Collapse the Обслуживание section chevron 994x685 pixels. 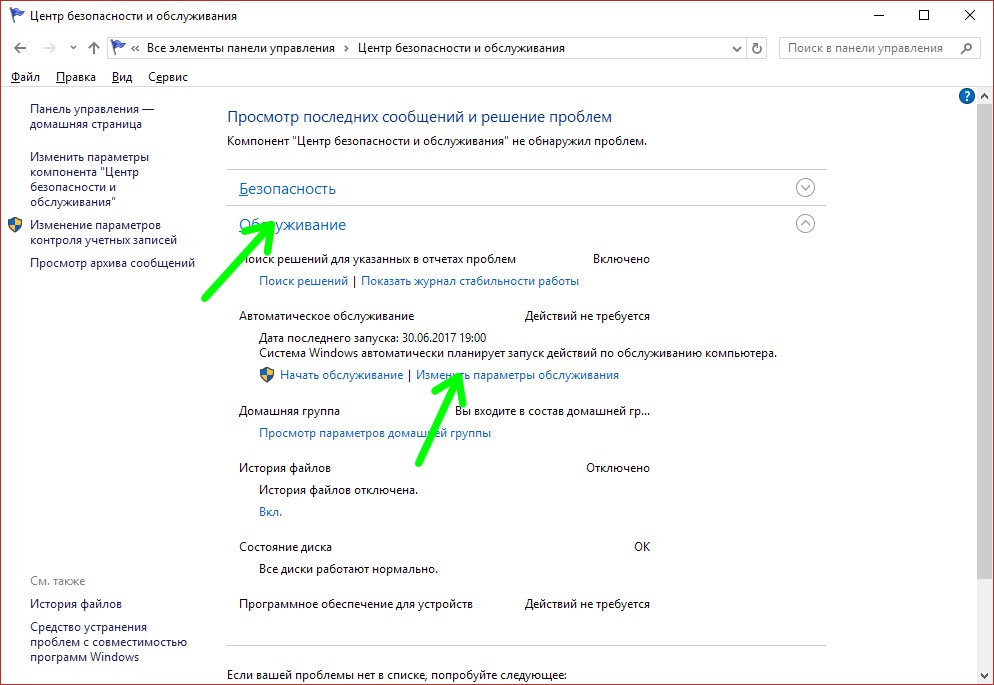[x=805, y=224]
